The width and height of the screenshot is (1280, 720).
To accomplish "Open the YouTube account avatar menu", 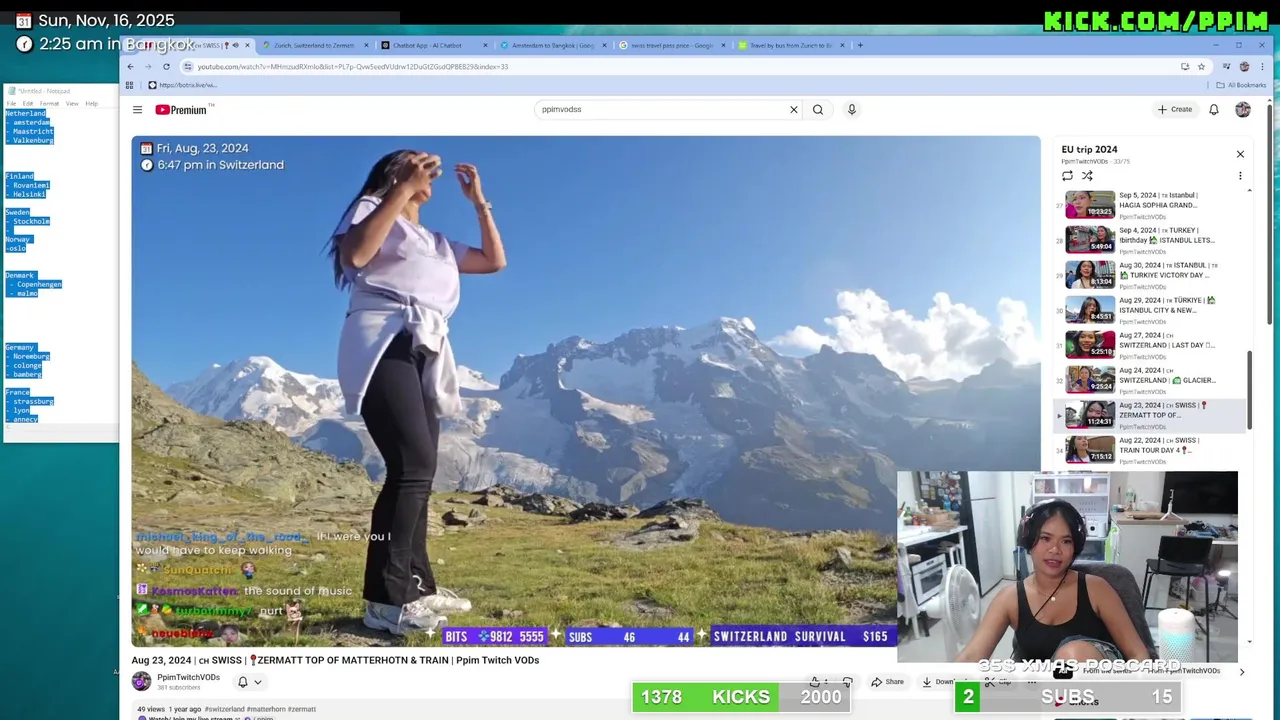I will [x=1243, y=110].
